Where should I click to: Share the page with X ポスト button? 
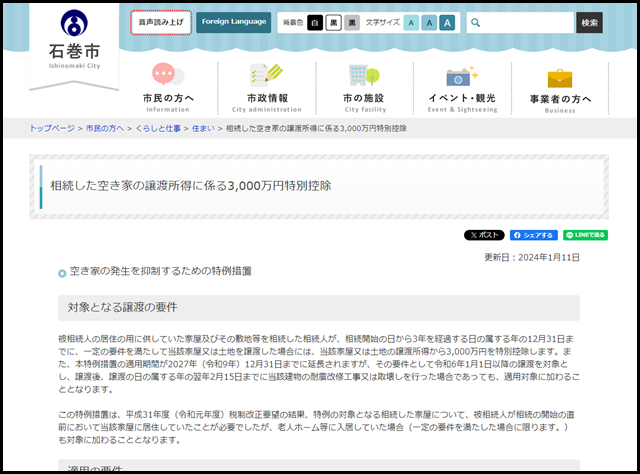tap(484, 235)
